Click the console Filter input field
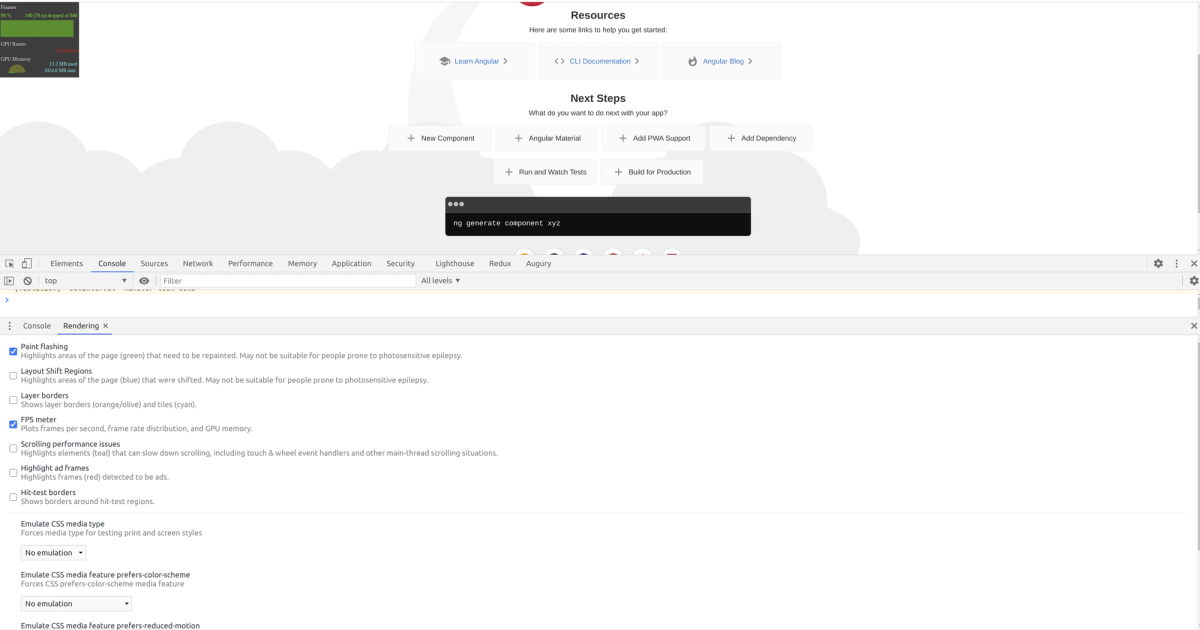1200x630 pixels. [287, 281]
